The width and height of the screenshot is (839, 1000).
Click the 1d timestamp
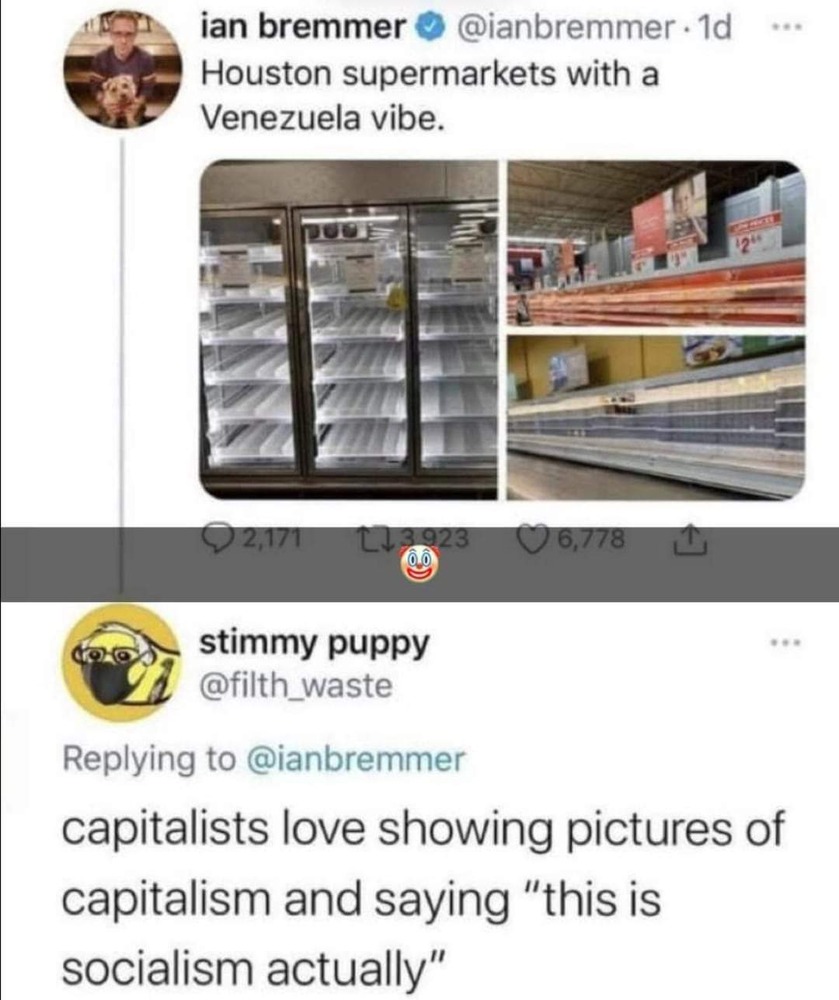715,28
